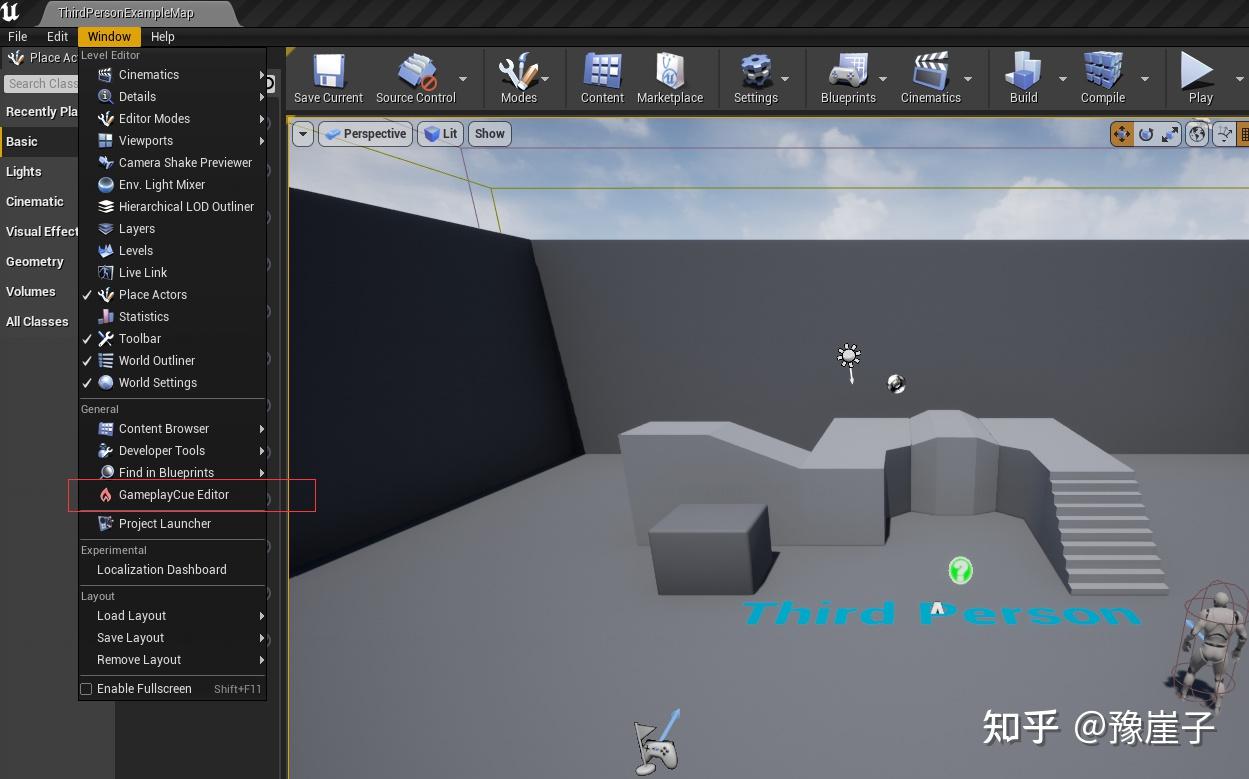Click the Lit view mode button
Screen dimensions: 1249x779
click(x=441, y=134)
